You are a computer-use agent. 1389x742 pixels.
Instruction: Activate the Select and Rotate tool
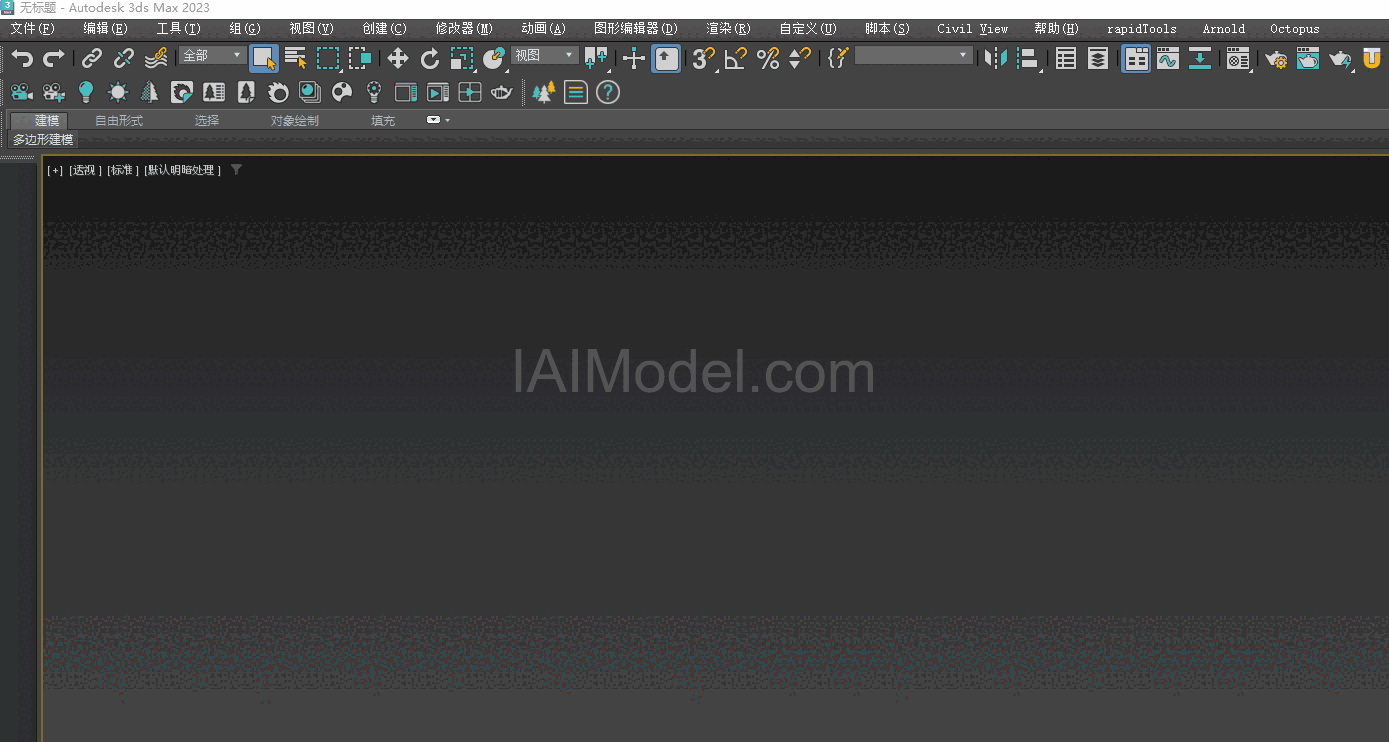click(430, 58)
